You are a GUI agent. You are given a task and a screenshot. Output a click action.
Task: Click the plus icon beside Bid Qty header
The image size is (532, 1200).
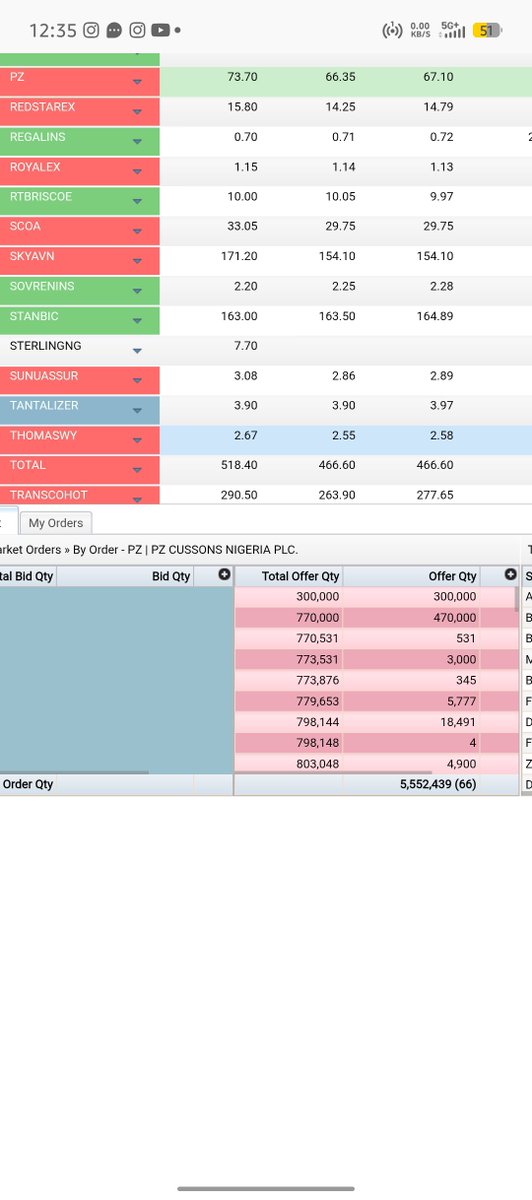coord(224,575)
